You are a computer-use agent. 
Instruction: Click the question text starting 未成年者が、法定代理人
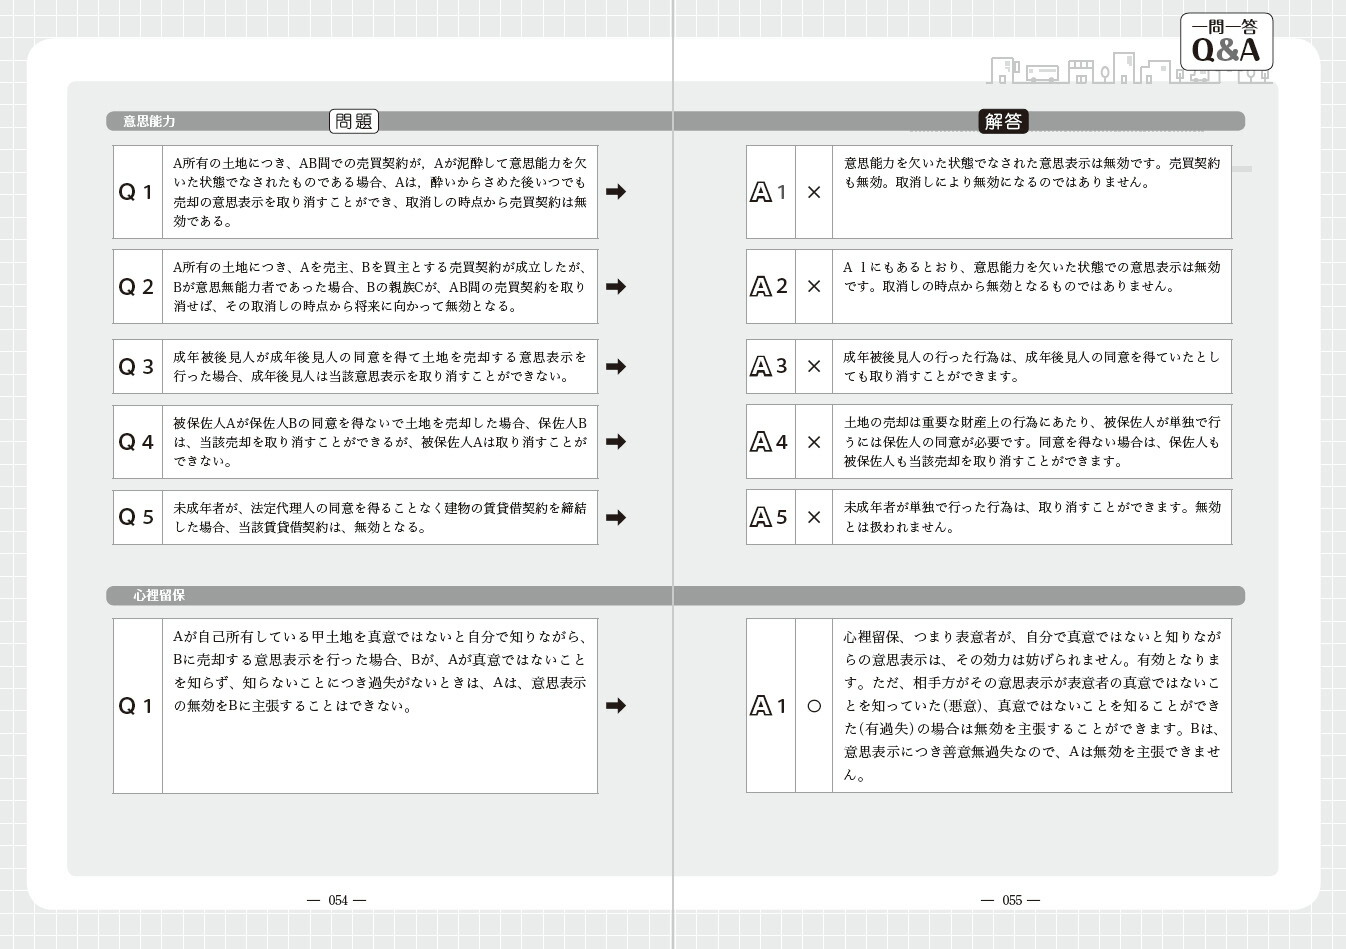pyautogui.click(x=380, y=518)
